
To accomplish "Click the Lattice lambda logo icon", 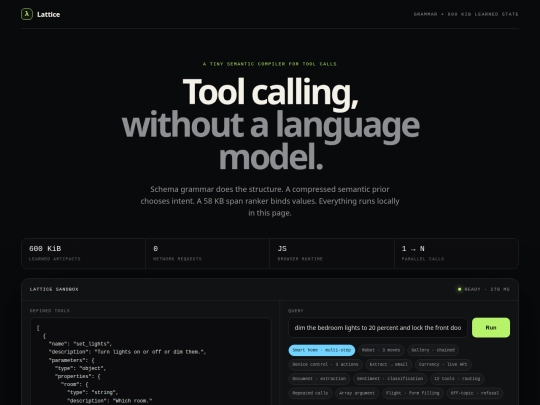I will point(27,14).
